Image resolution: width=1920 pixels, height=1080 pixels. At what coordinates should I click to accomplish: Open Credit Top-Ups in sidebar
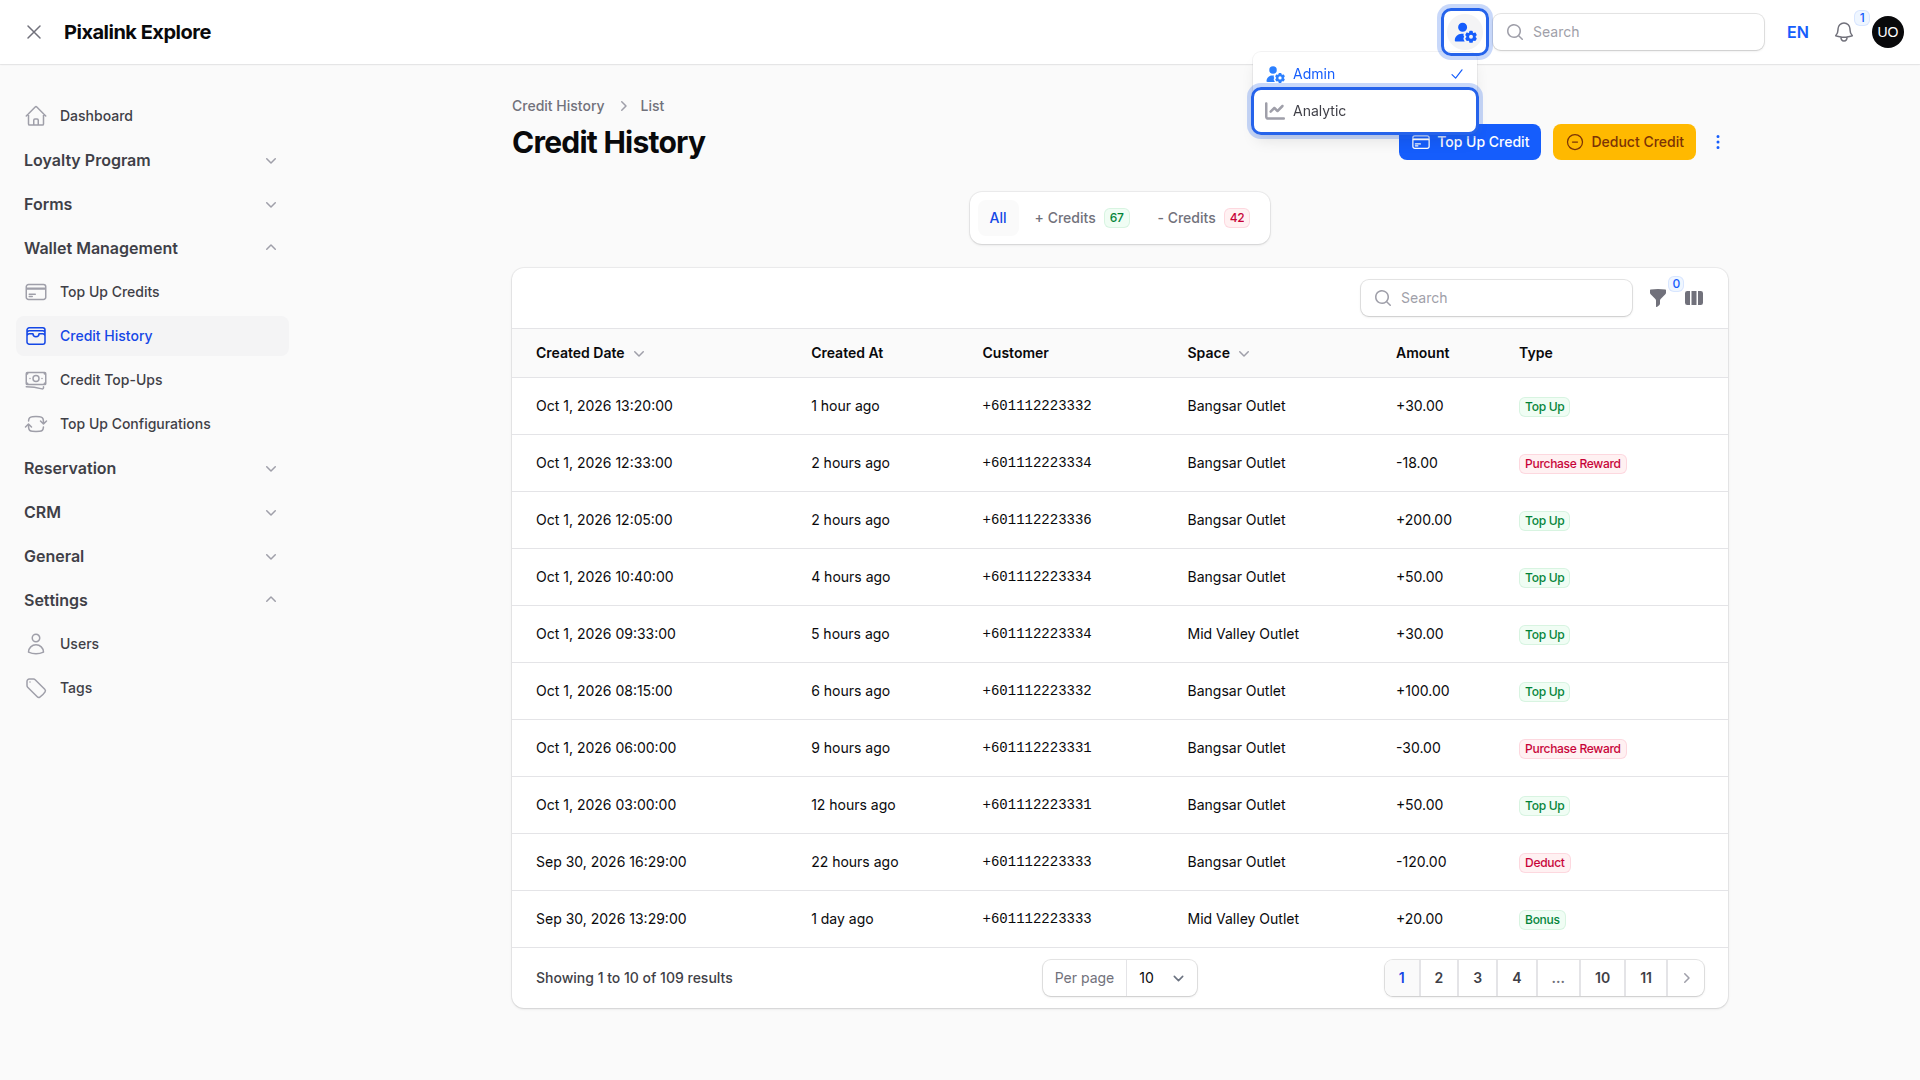[x=152, y=380]
